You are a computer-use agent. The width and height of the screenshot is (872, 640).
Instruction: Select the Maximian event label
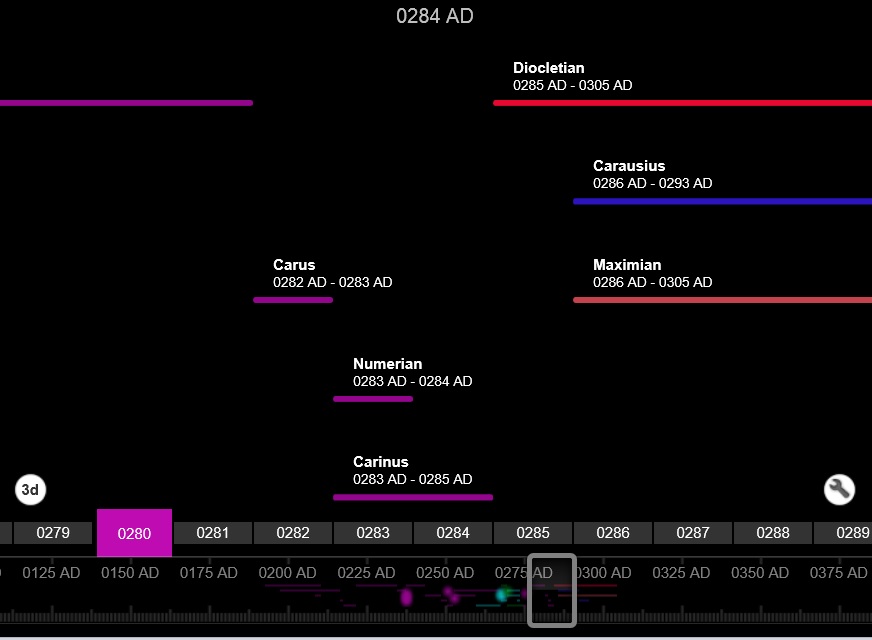coord(626,265)
